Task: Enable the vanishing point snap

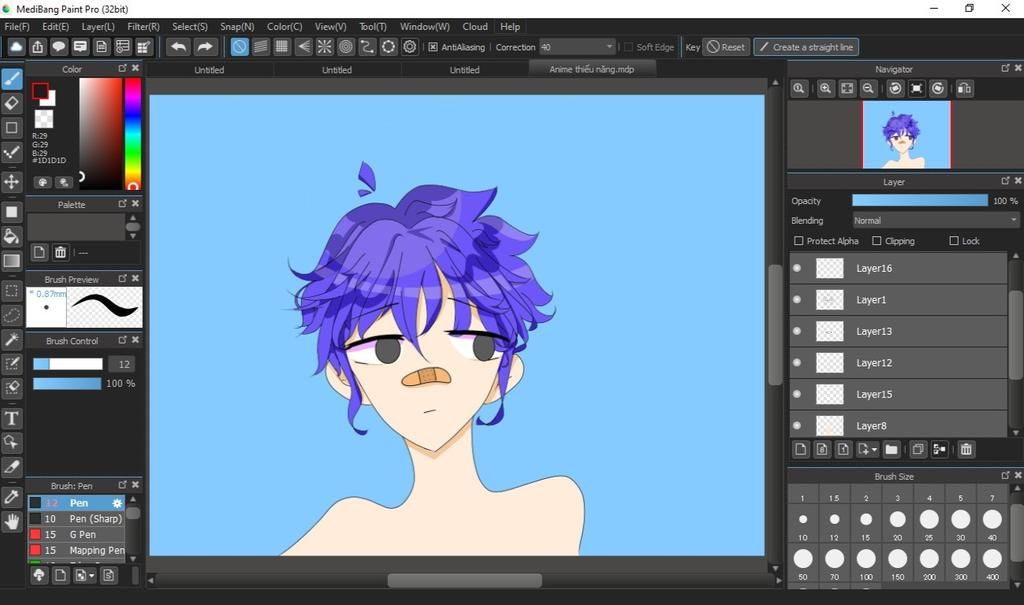Action: coord(304,47)
